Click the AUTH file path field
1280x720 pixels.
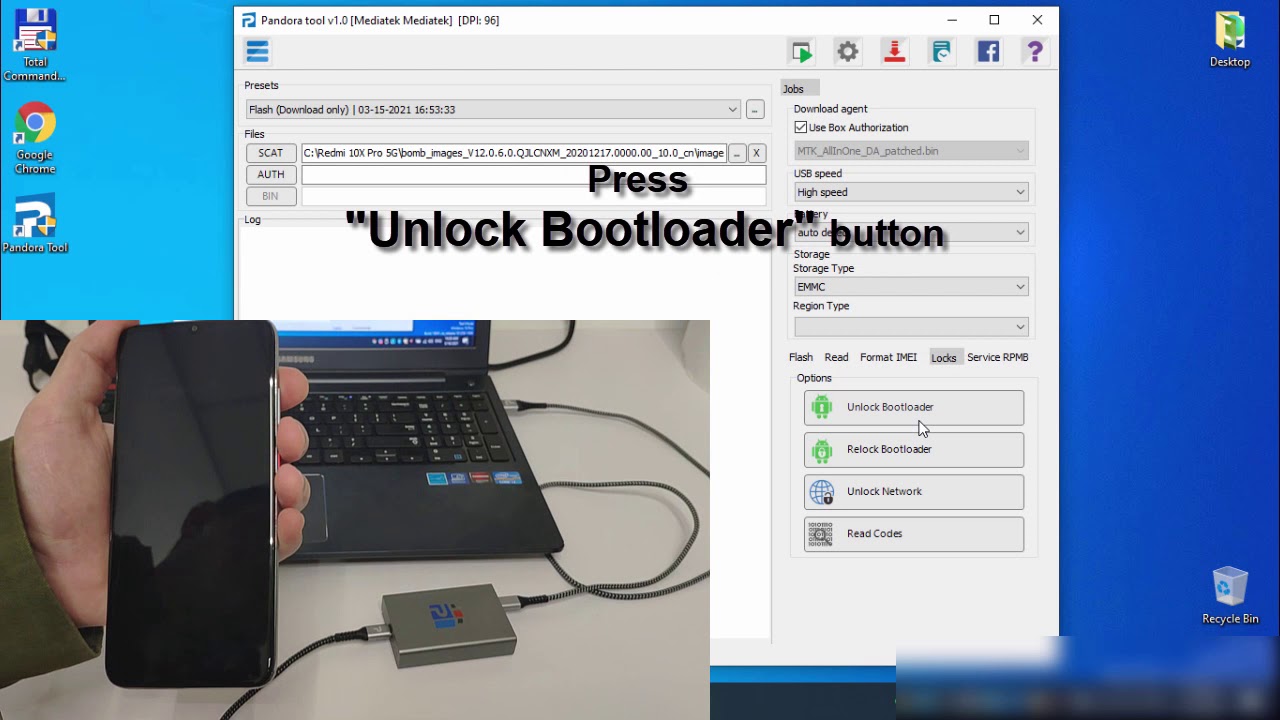[533, 174]
